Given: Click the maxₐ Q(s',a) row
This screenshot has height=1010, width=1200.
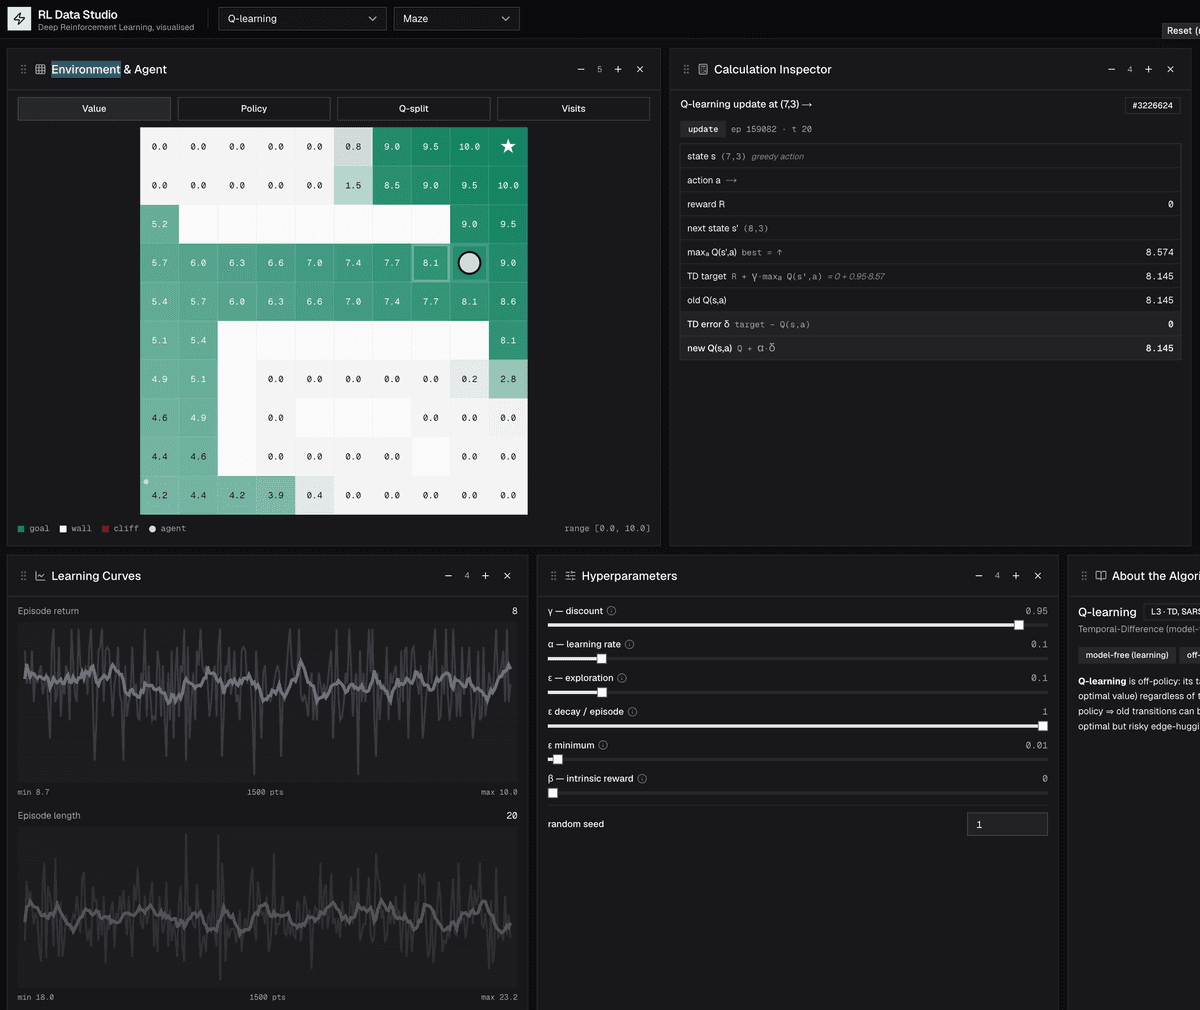Looking at the screenshot, I should tap(930, 252).
